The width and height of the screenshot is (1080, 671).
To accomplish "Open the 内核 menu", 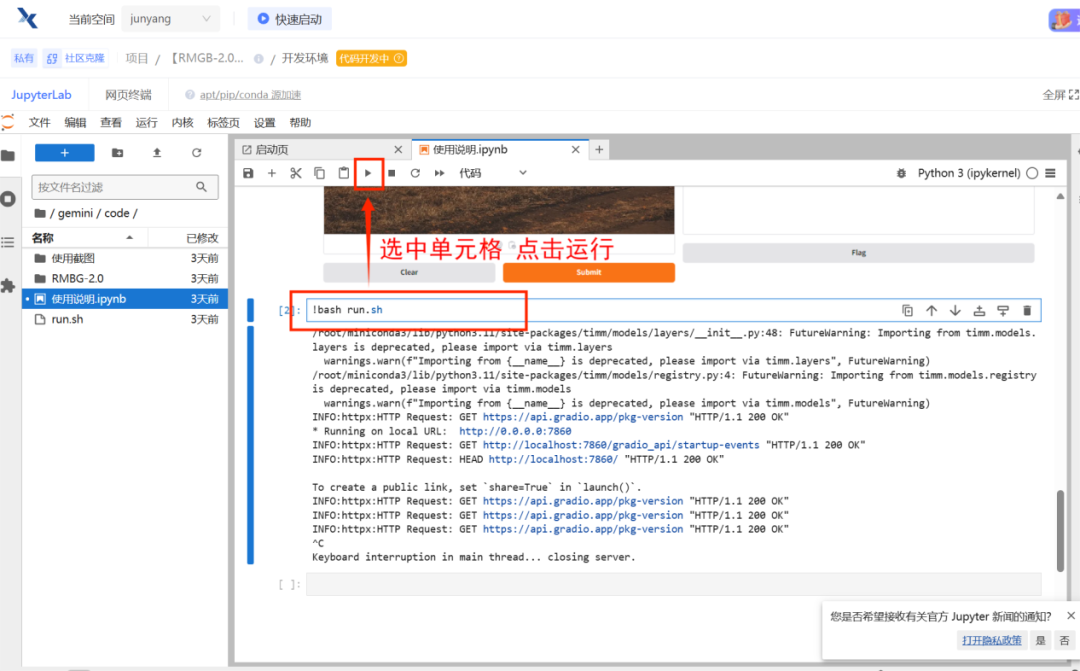I will 183,123.
